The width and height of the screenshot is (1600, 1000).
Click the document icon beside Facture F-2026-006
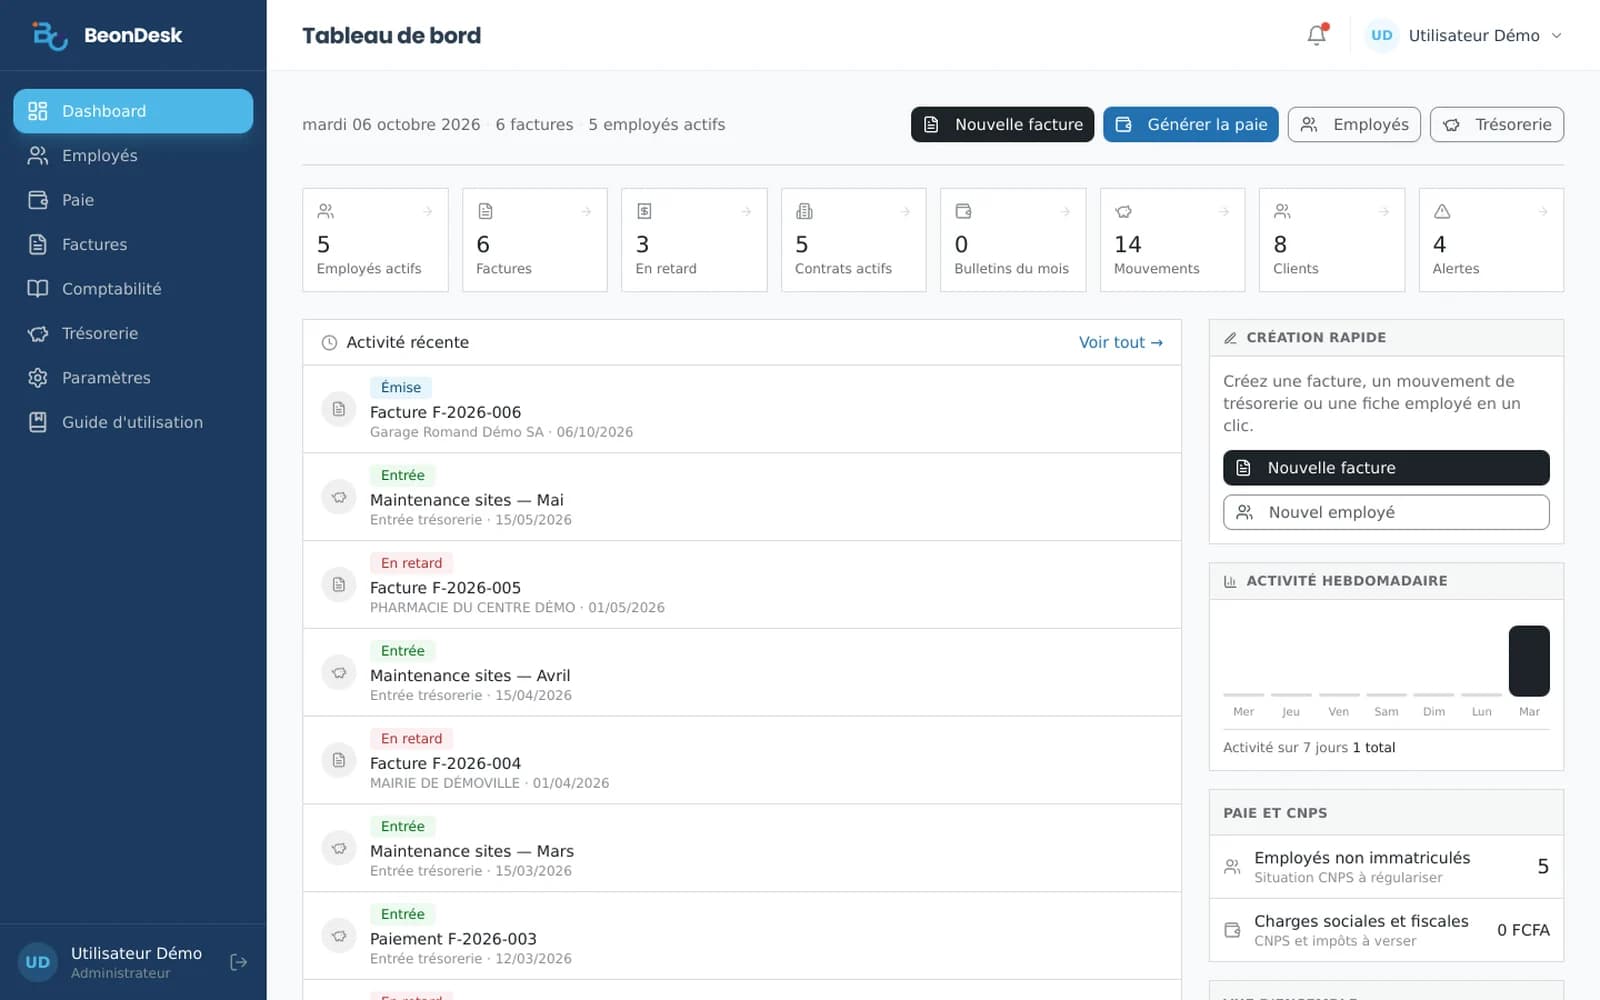339,409
